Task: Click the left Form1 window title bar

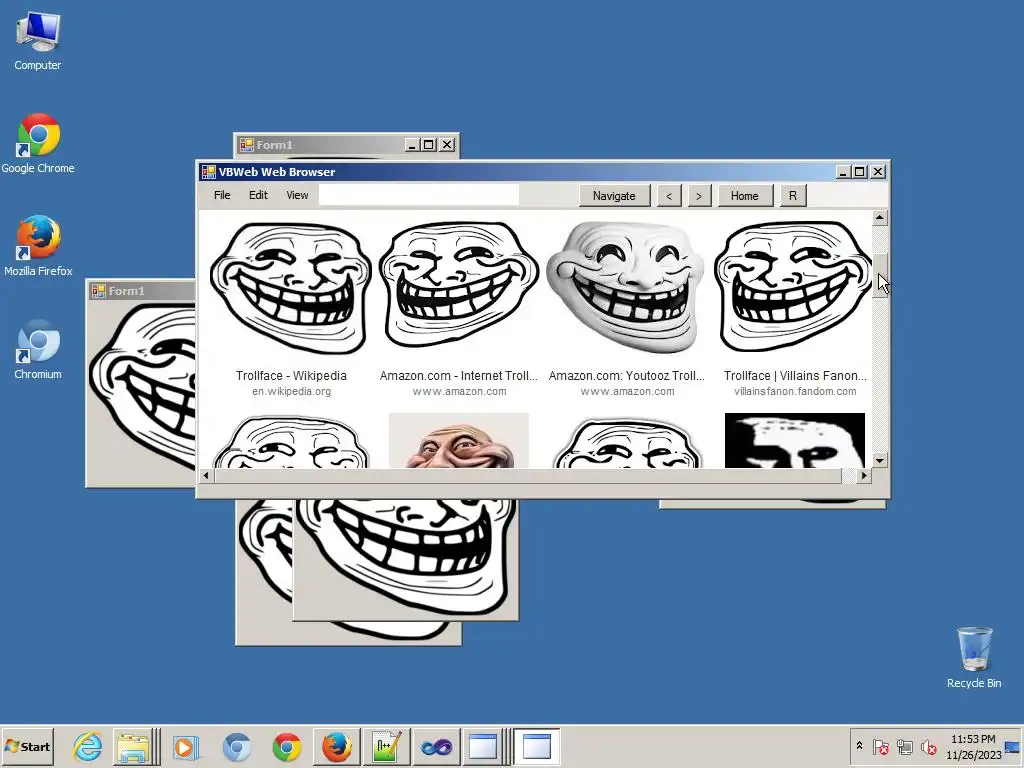Action: [x=141, y=291]
